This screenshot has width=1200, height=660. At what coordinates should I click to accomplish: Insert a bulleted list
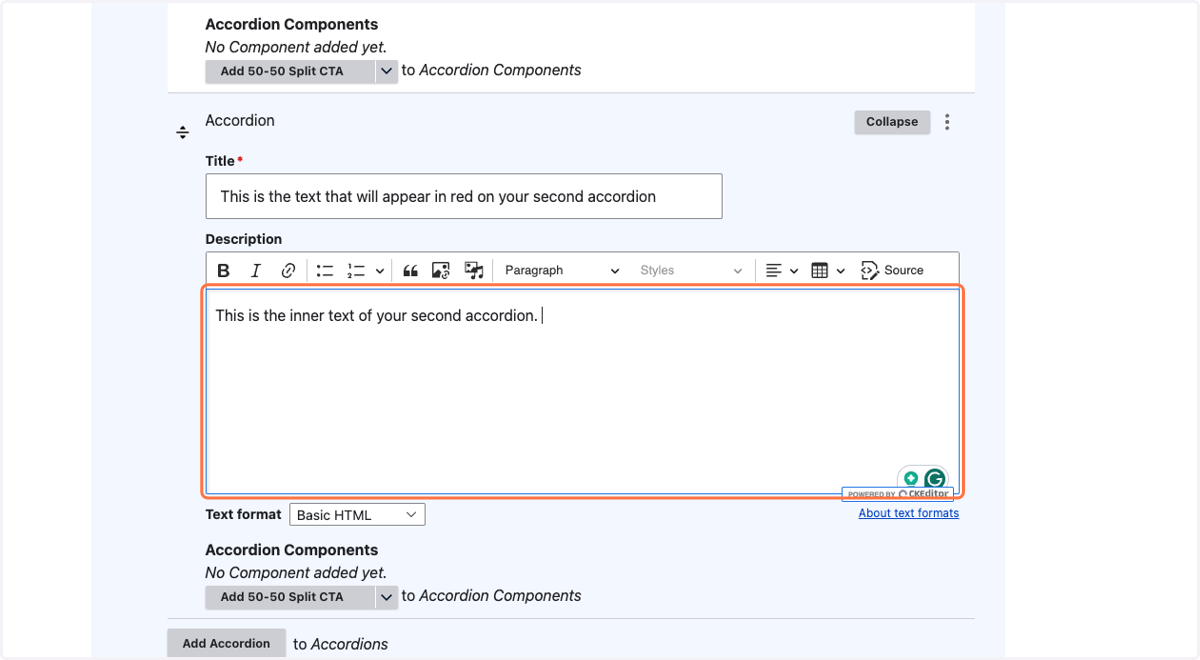point(324,270)
